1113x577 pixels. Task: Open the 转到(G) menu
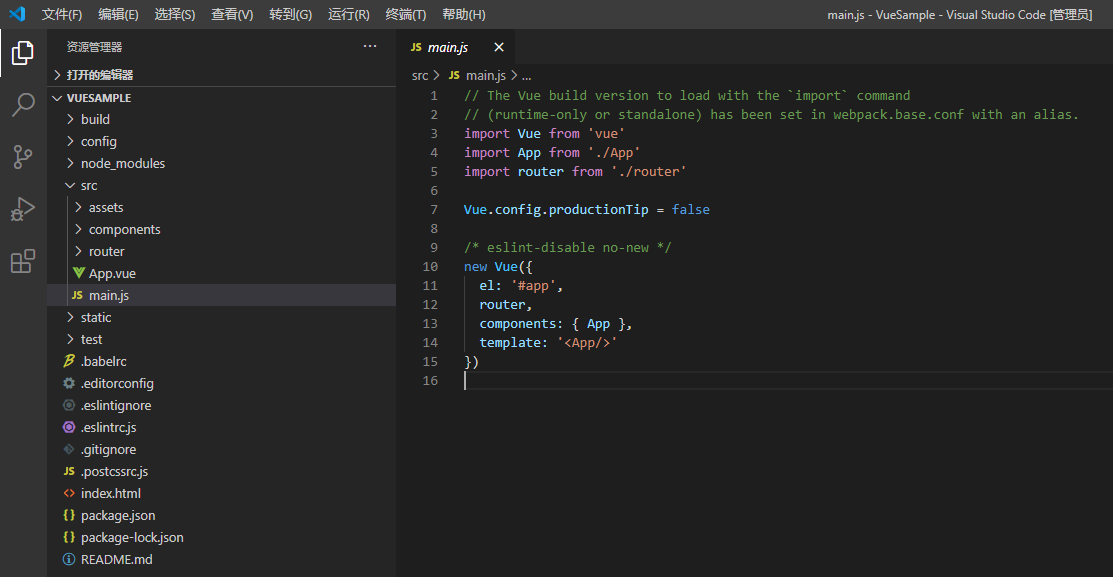point(290,14)
